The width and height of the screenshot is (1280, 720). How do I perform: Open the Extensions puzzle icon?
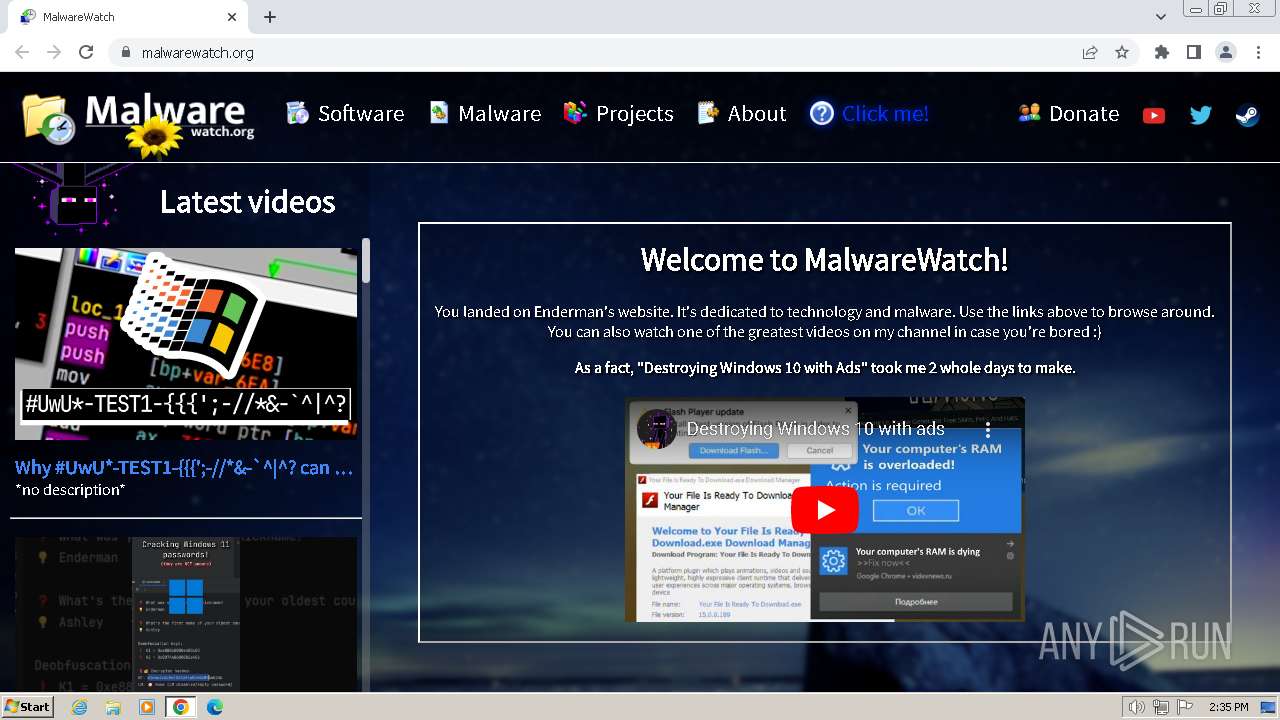pos(1161,52)
